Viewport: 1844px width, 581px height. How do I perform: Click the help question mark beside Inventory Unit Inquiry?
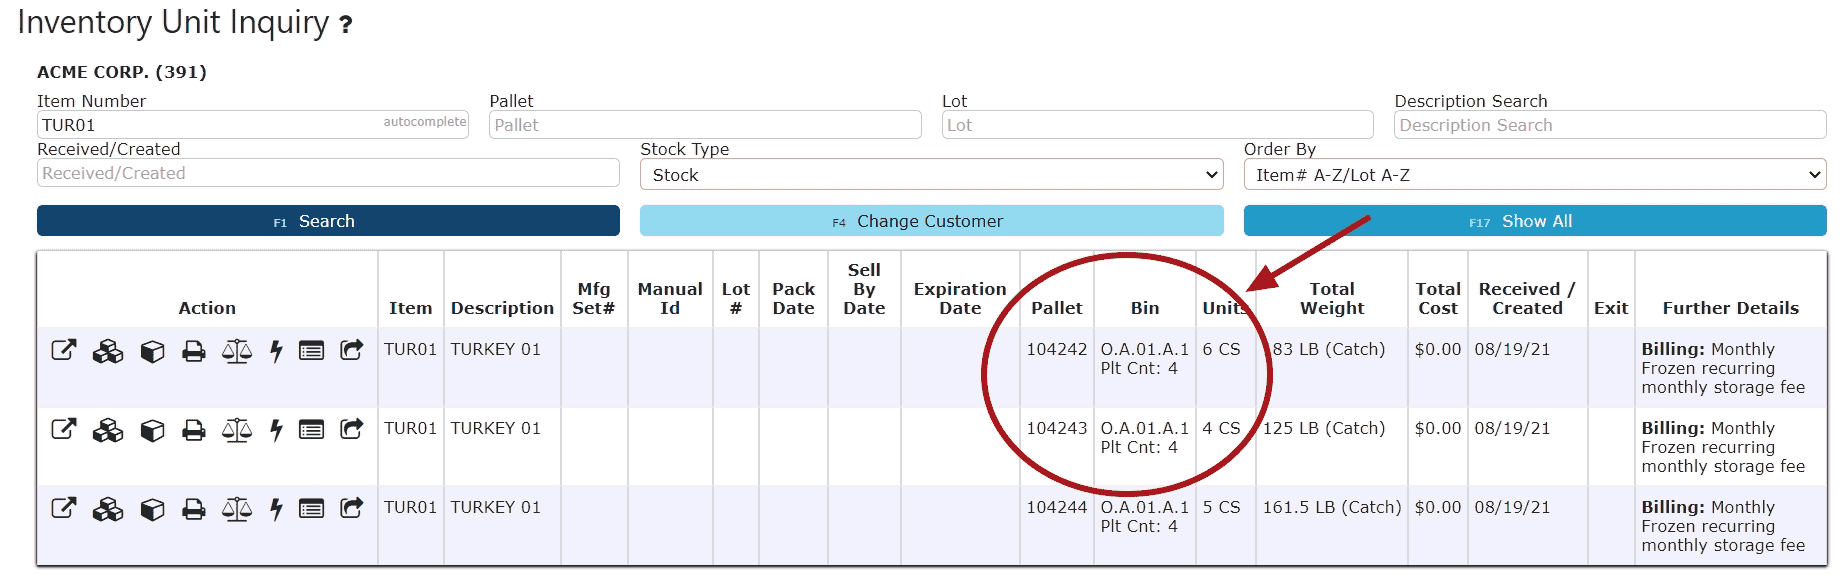pyautogui.click(x=346, y=25)
